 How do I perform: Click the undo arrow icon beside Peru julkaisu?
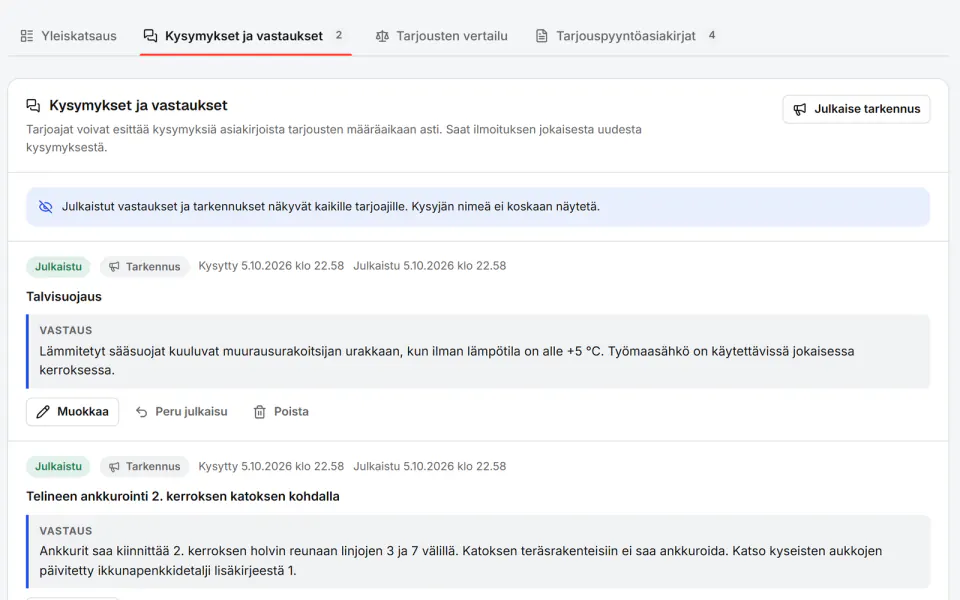click(x=141, y=412)
